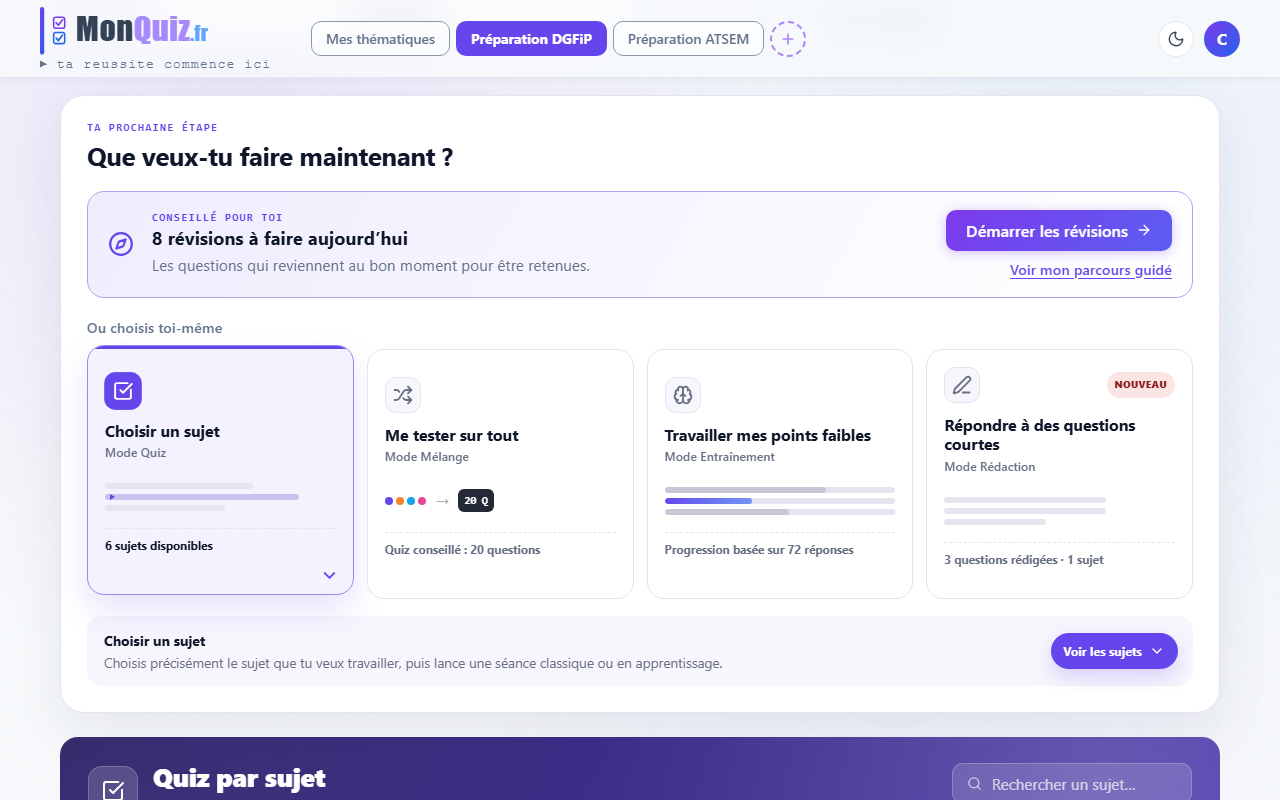Click the progress bars in Travailler mes points faibles
This screenshot has width=1280, height=800.
tap(780, 501)
